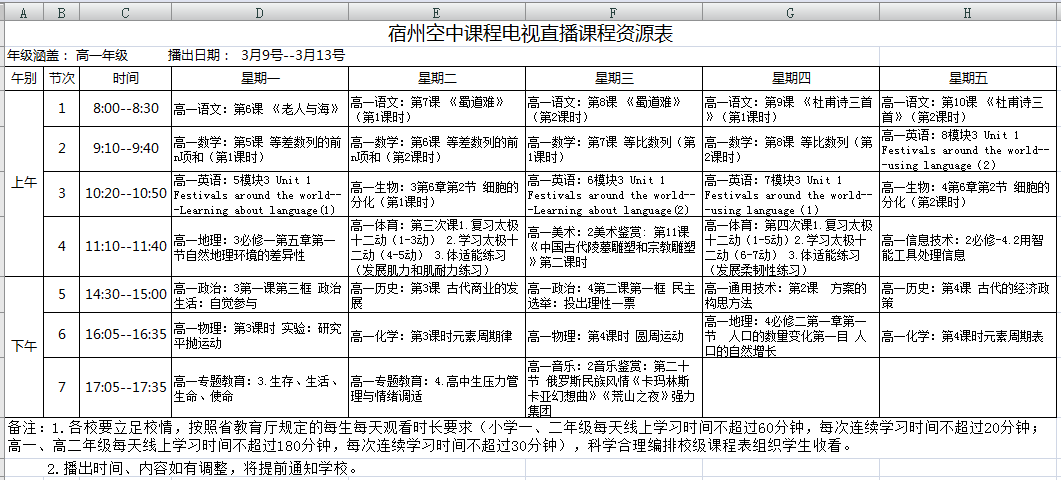Screen dimensions: 1061x480
Task: Select the 星期一 header cell
Action: coord(260,78)
